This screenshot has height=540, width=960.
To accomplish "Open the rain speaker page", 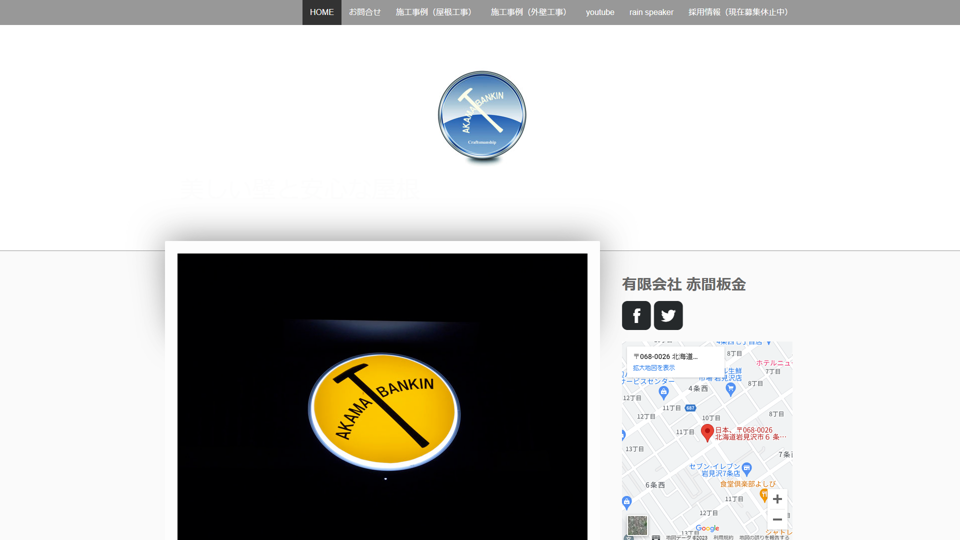I will coord(651,12).
